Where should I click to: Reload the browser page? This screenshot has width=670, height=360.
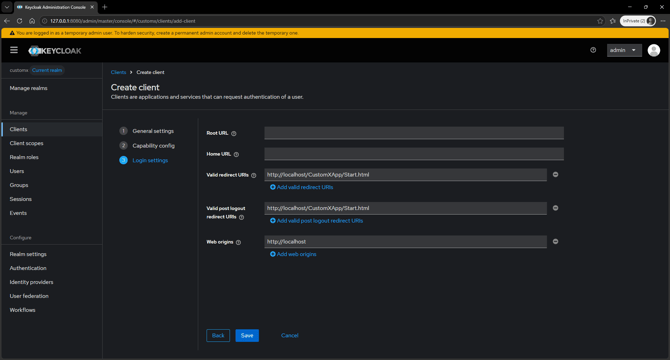19,21
